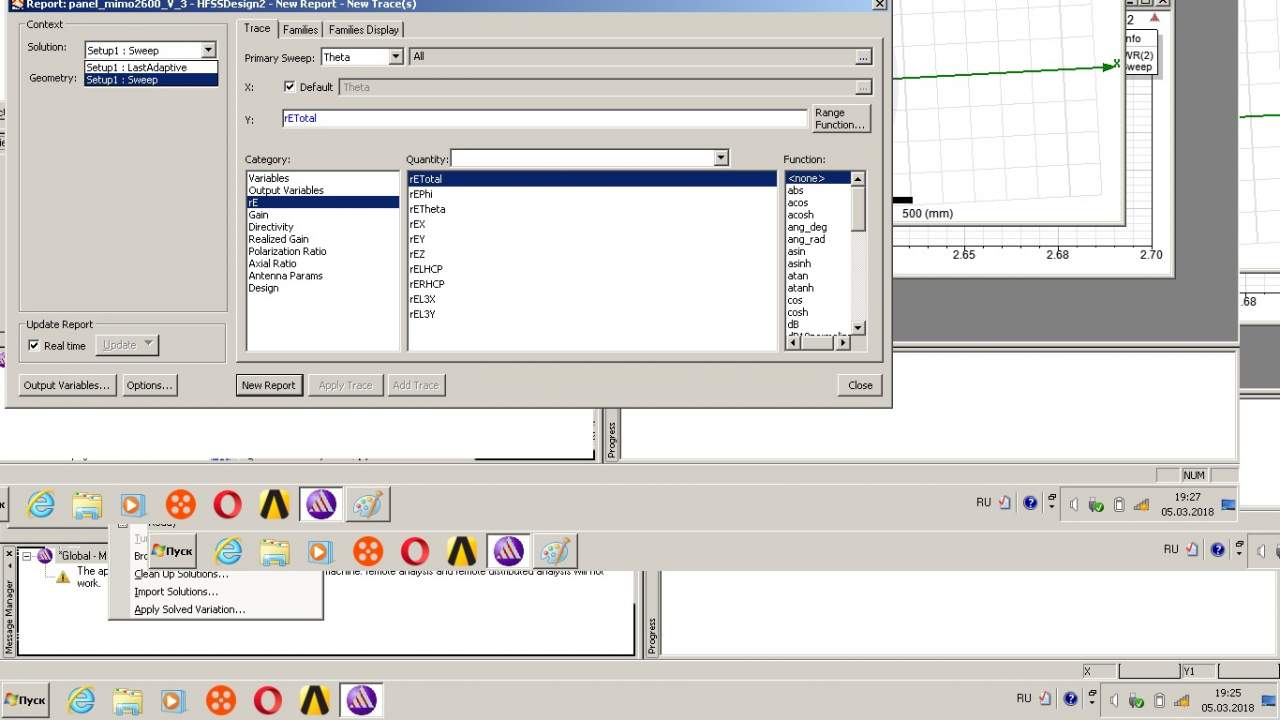Open the Update dropdown button
This screenshot has width=1280, height=720.
click(127, 345)
